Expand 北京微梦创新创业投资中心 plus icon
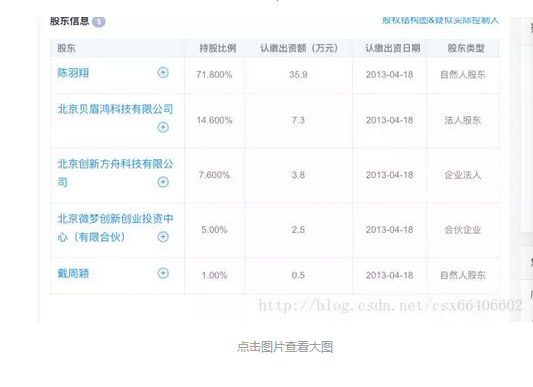This screenshot has height=387, width=533. tap(163, 237)
